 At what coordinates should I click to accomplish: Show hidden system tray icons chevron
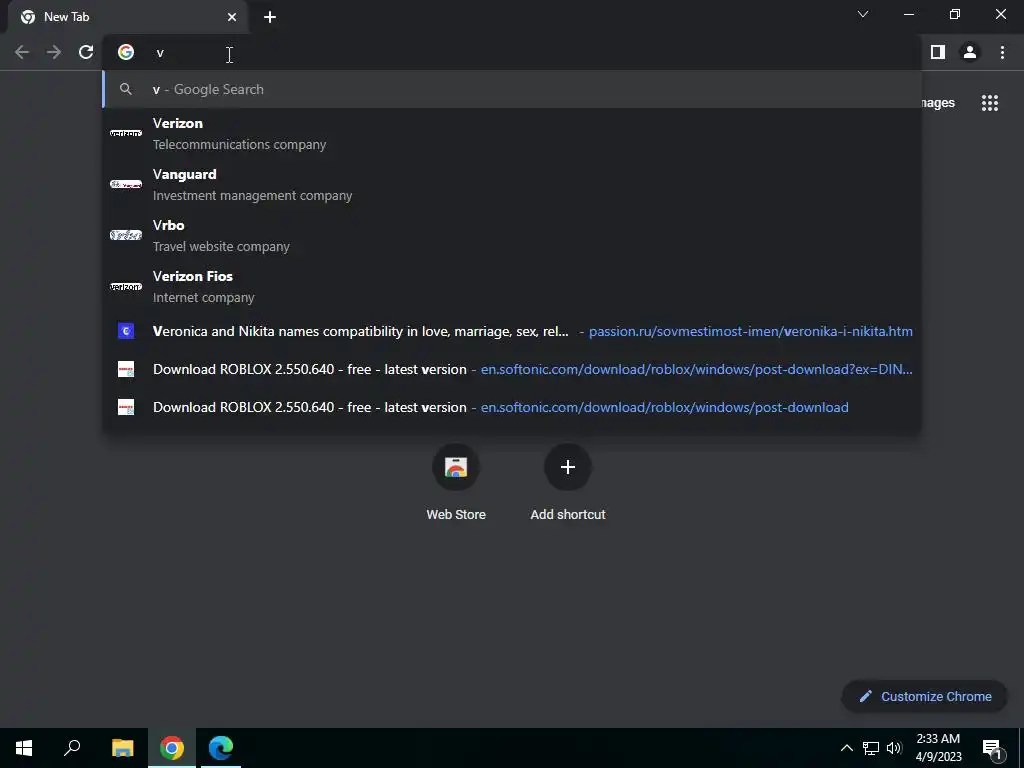point(846,748)
